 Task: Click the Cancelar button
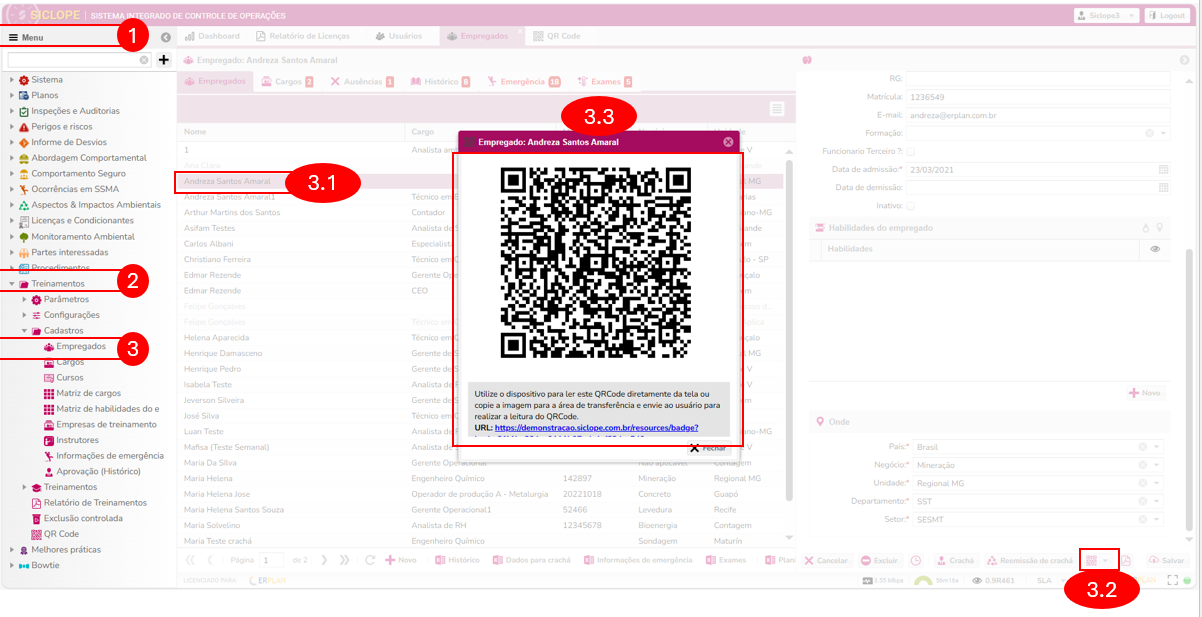826,560
